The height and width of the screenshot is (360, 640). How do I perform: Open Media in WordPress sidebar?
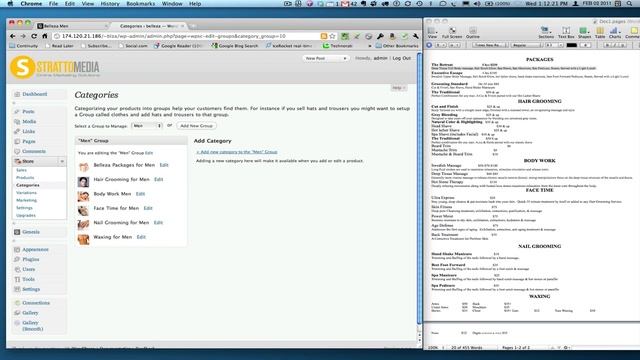coord(29,122)
